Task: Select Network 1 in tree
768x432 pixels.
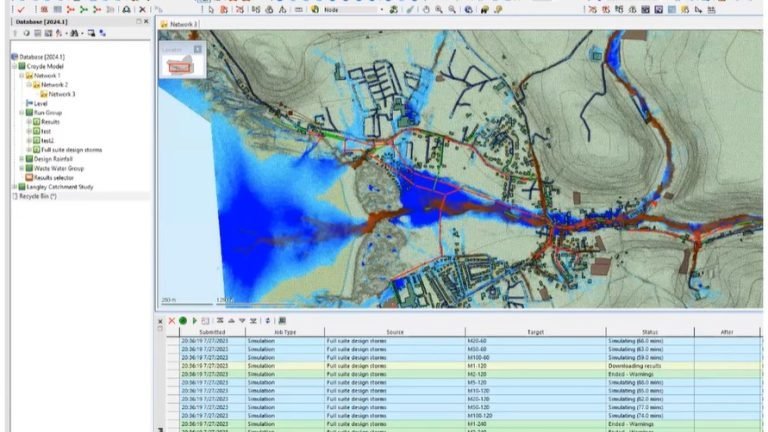Action: pyautogui.click(x=47, y=75)
